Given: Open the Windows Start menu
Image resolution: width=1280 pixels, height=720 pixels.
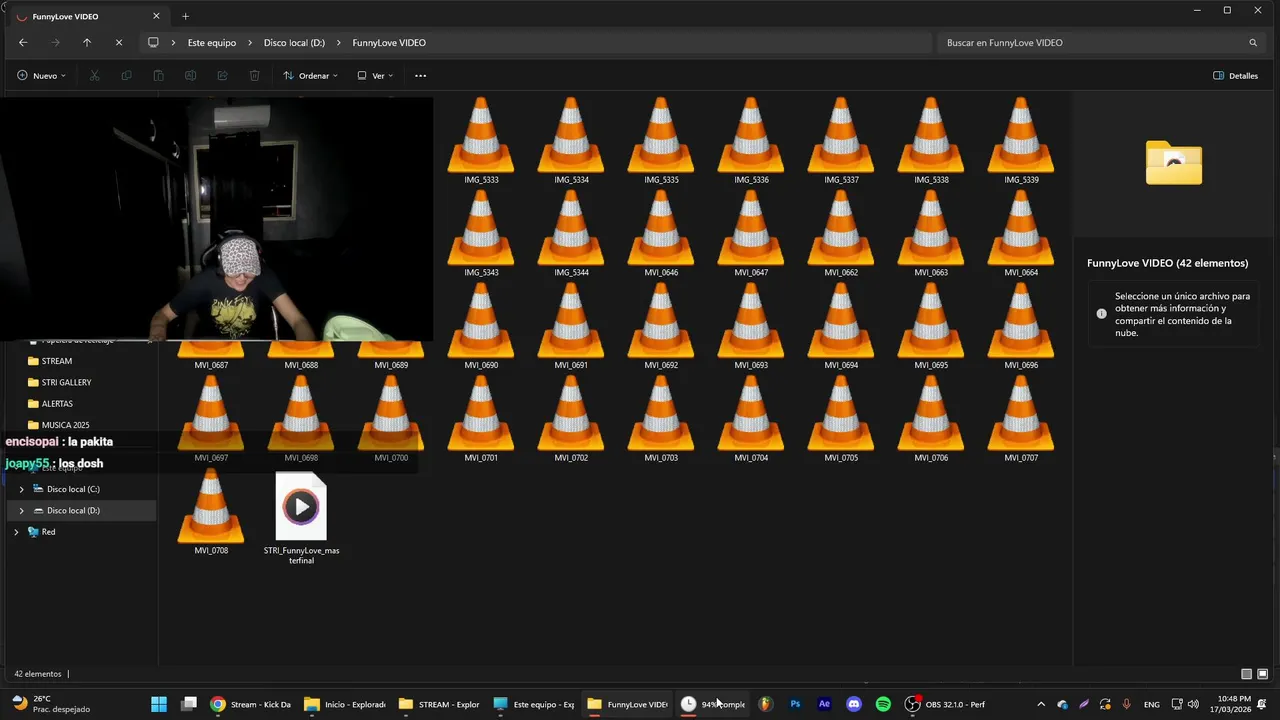Looking at the screenshot, I should [159, 704].
